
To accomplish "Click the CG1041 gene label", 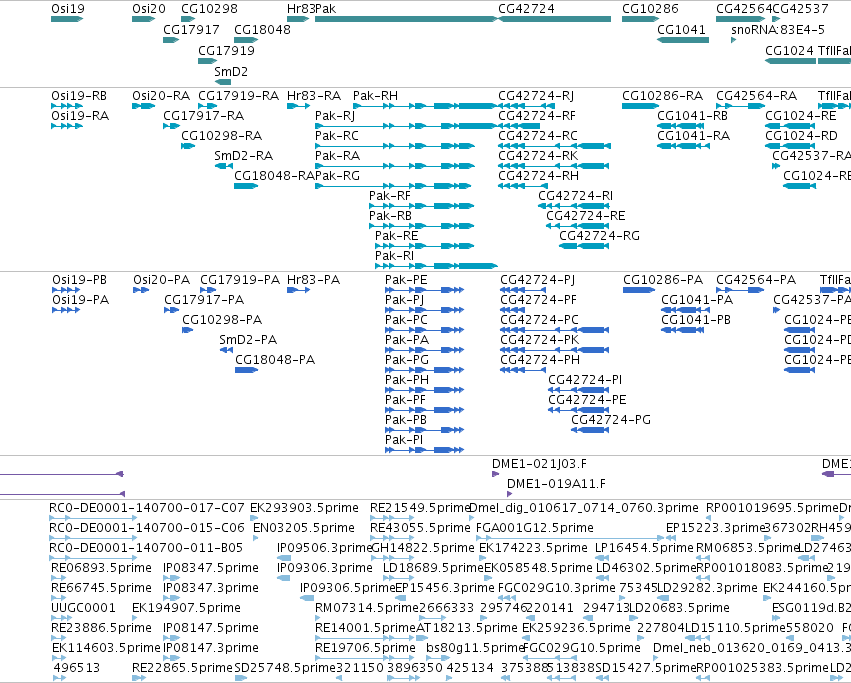I will click(x=681, y=29).
